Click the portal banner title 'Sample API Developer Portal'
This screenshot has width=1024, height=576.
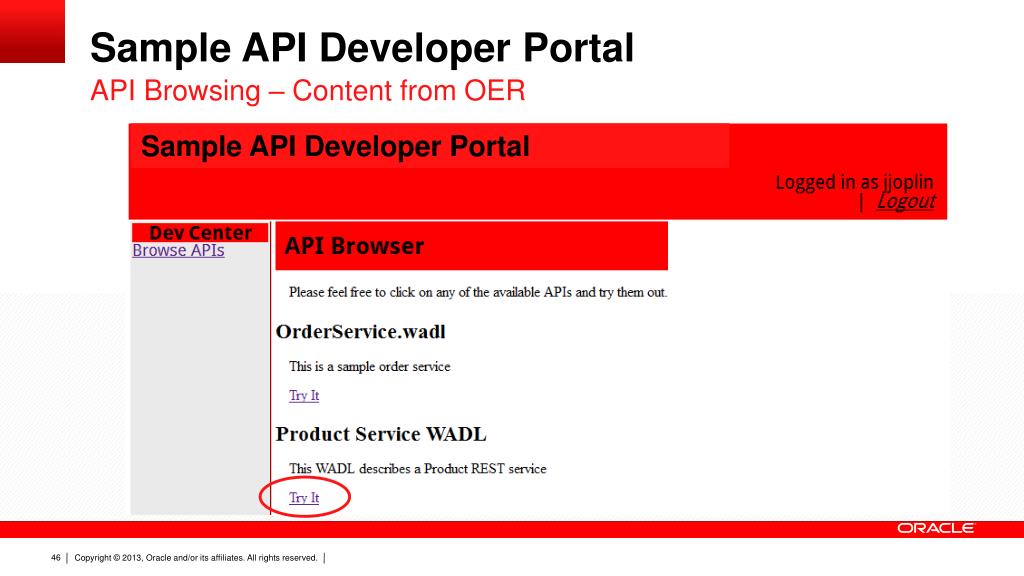[x=335, y=146]
